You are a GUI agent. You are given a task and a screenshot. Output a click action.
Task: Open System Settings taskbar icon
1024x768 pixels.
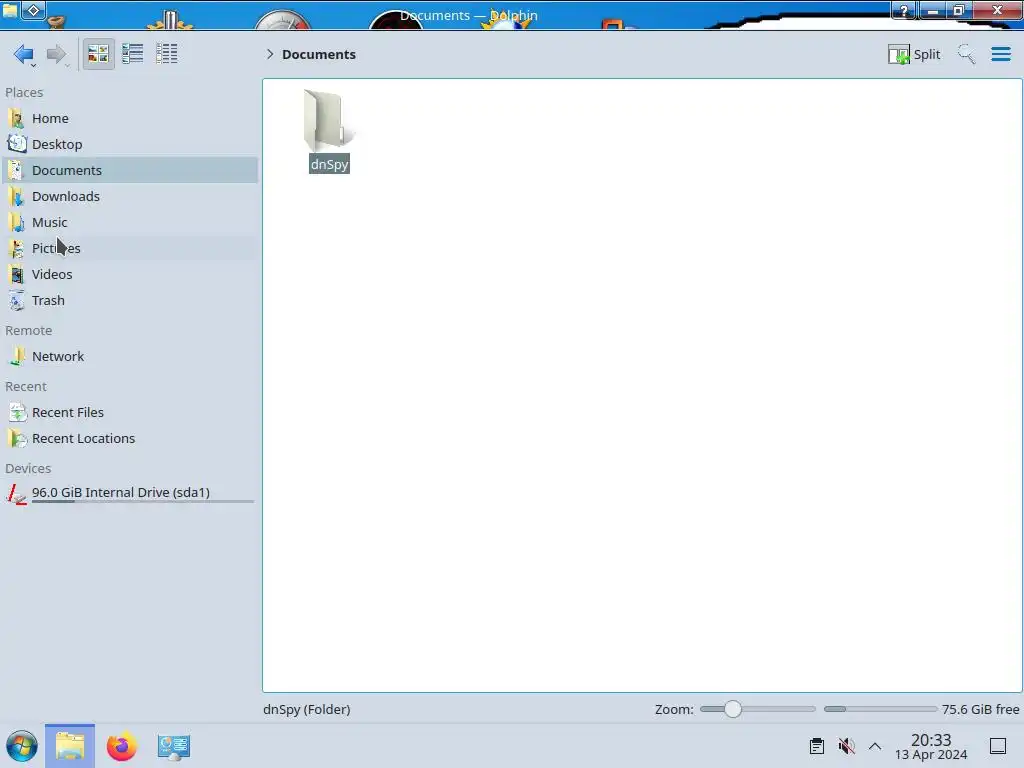[x=174, y=747]
